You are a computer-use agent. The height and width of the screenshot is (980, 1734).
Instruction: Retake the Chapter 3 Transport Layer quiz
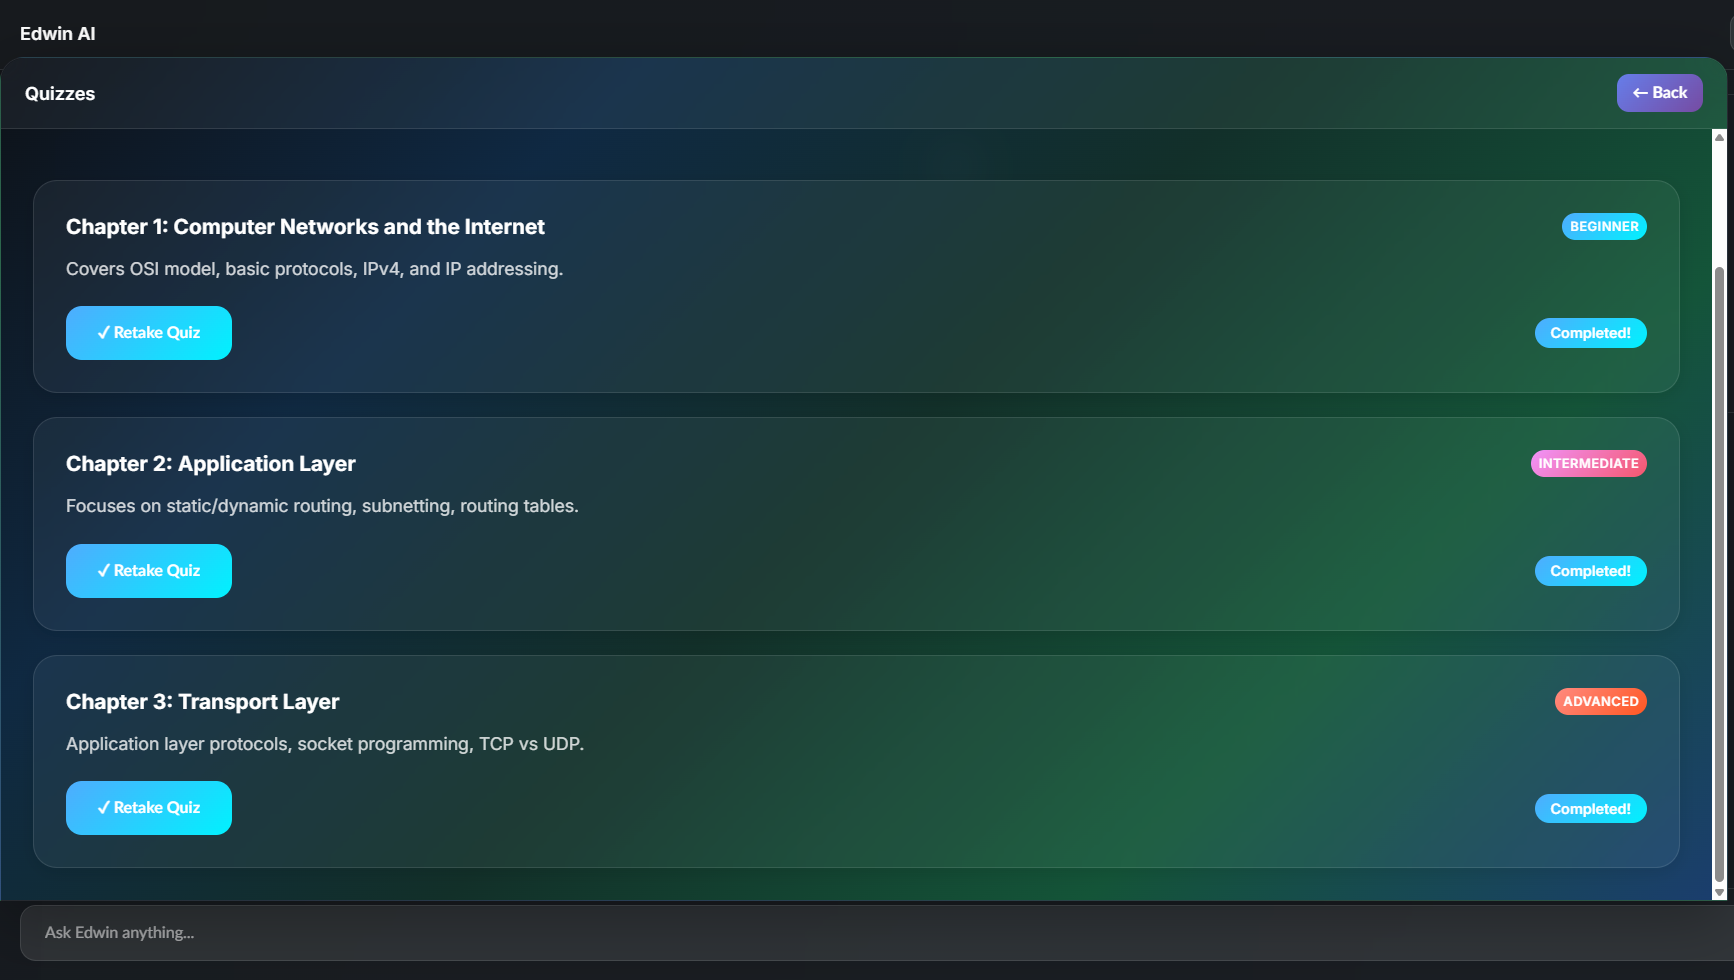(x=149, y=808)
